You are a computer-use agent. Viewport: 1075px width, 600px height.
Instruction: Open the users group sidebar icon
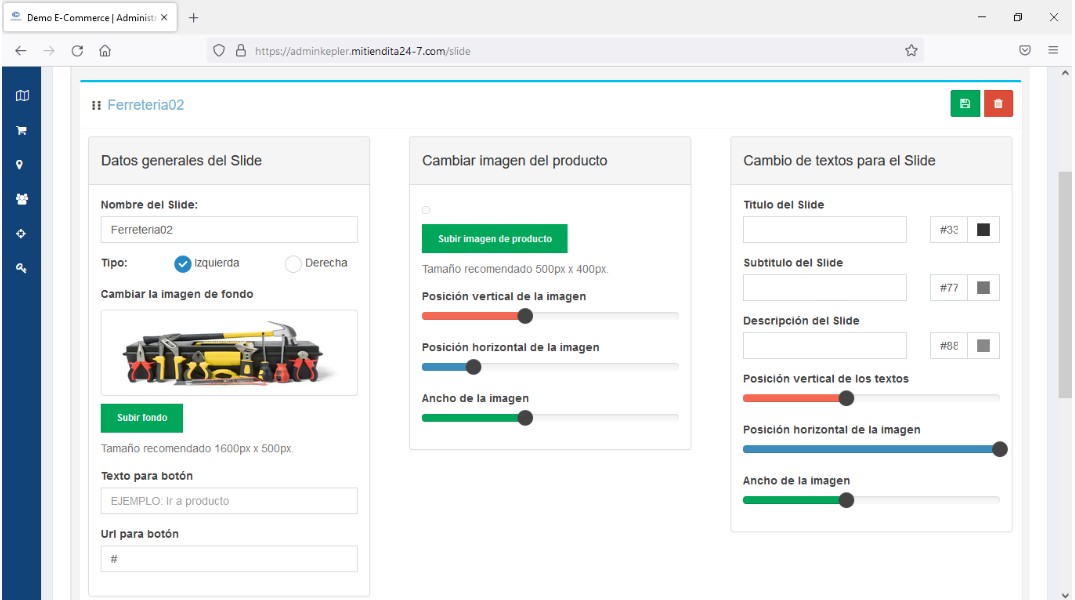(x=22, y=199)
